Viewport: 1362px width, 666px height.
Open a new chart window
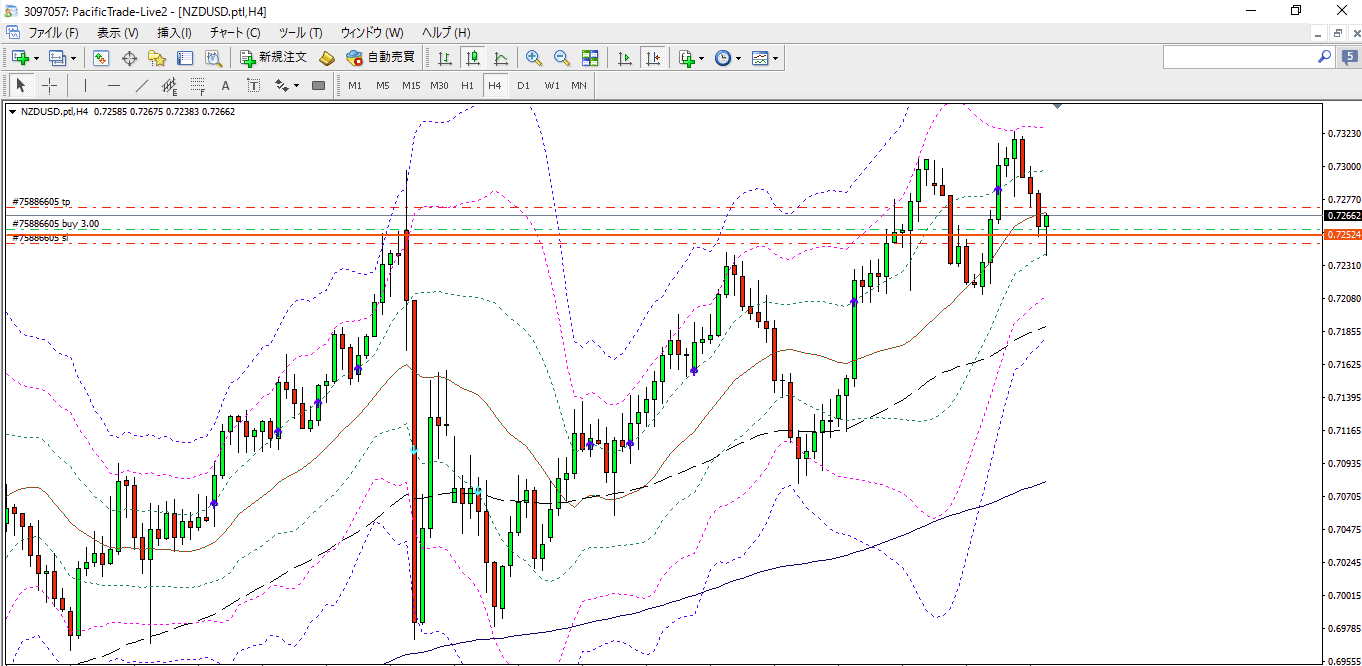pos(20,58)
